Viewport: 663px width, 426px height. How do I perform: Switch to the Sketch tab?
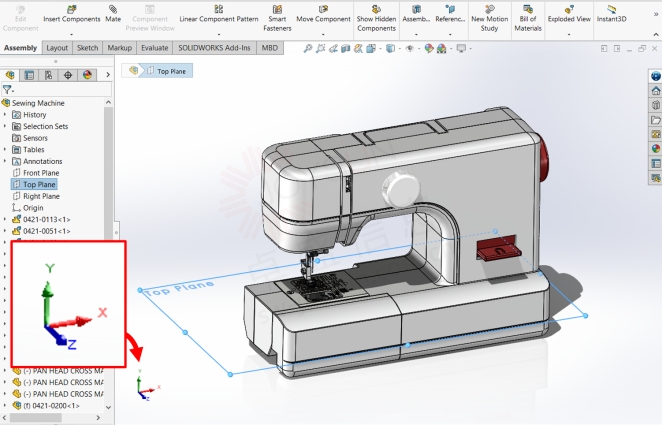point(87,48)
